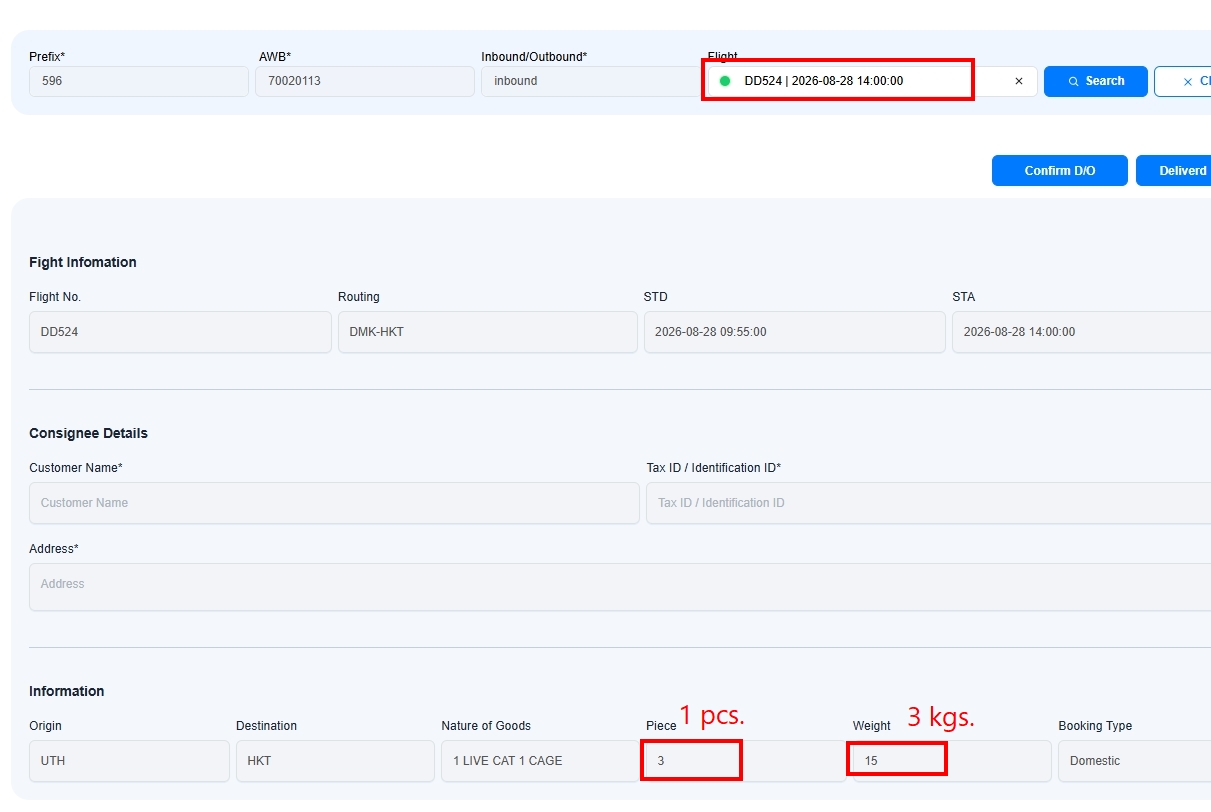1211x812 pixels.
Task: Click the Weight field showing 15
Action: point(951,761)
